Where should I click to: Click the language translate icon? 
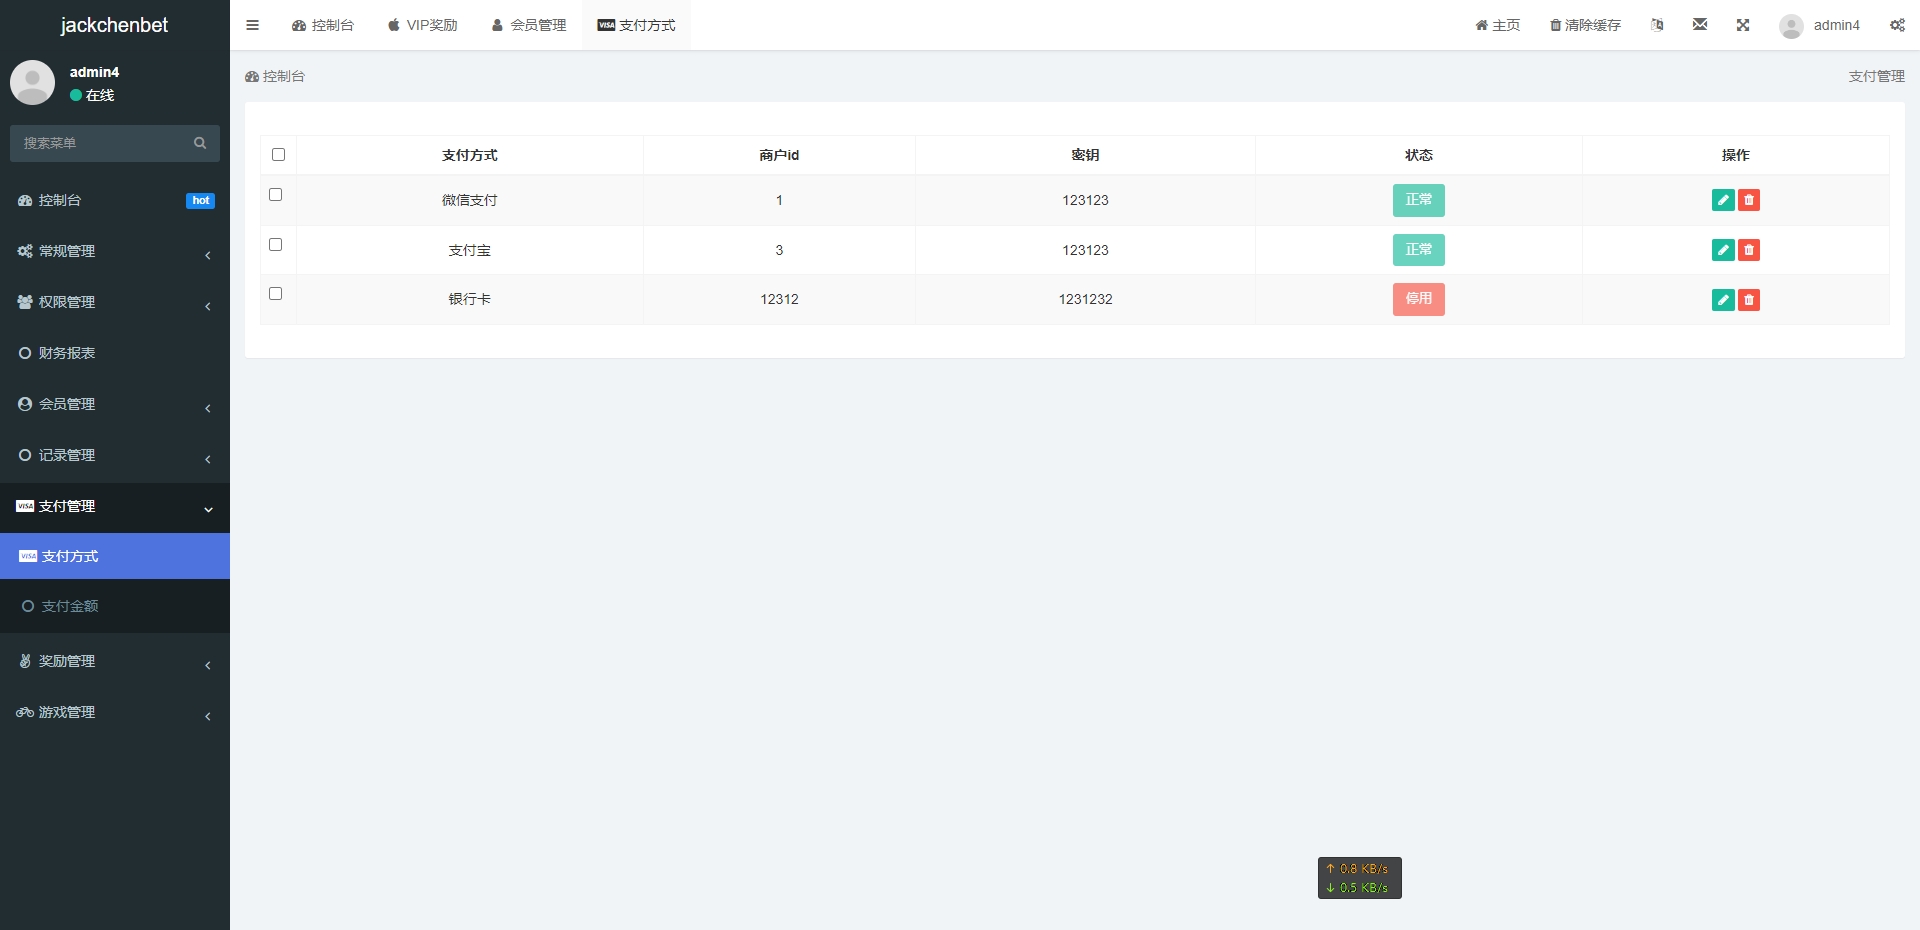[1657, 25]
